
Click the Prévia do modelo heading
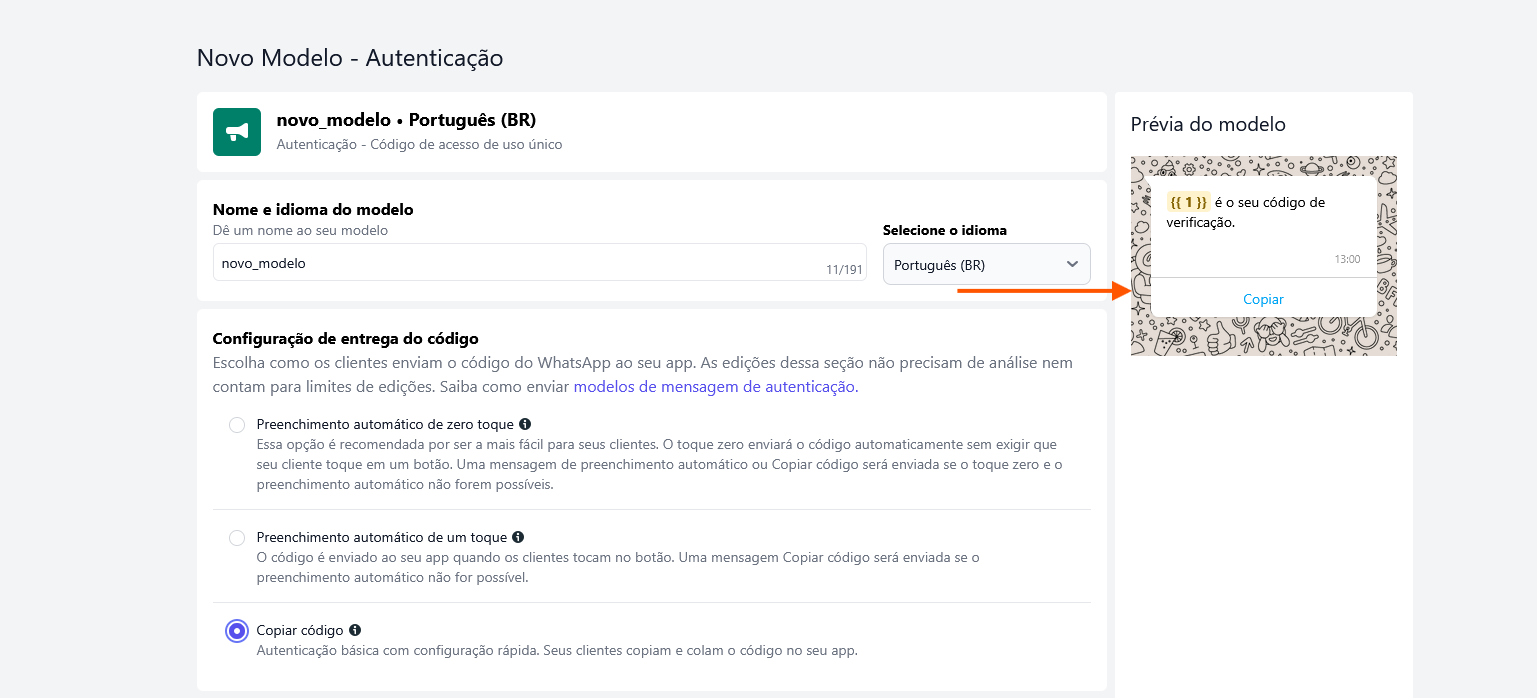coord(1208,125)
